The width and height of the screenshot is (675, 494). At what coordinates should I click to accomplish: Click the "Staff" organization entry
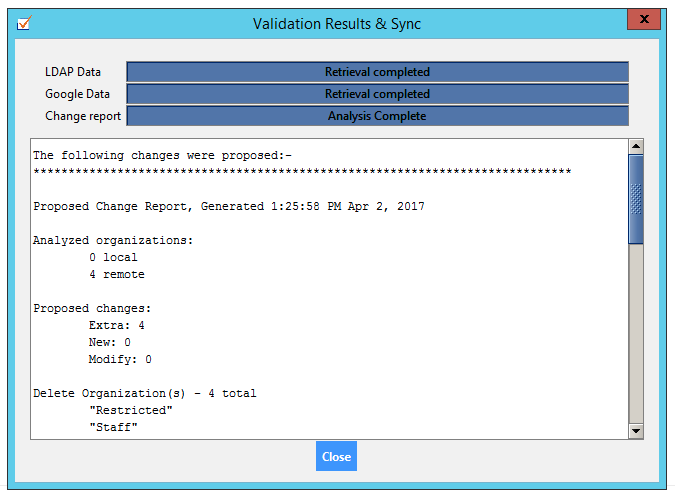click(113, 427)
